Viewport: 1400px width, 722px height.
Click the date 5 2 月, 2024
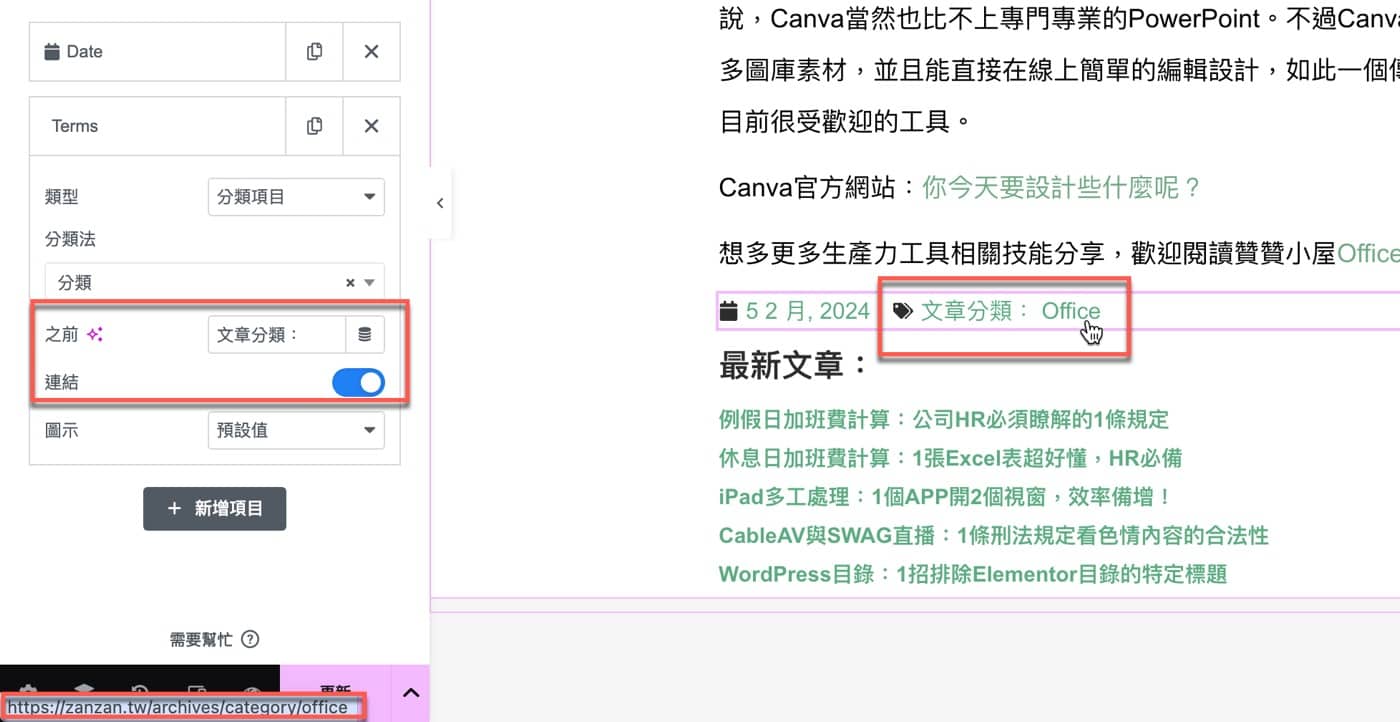point(808,311)
